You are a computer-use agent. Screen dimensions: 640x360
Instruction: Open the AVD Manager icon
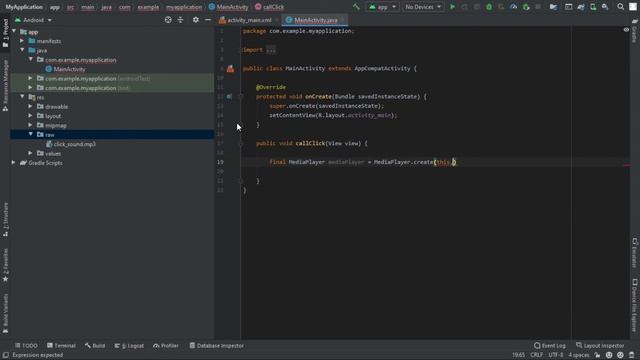coord(593,7)
